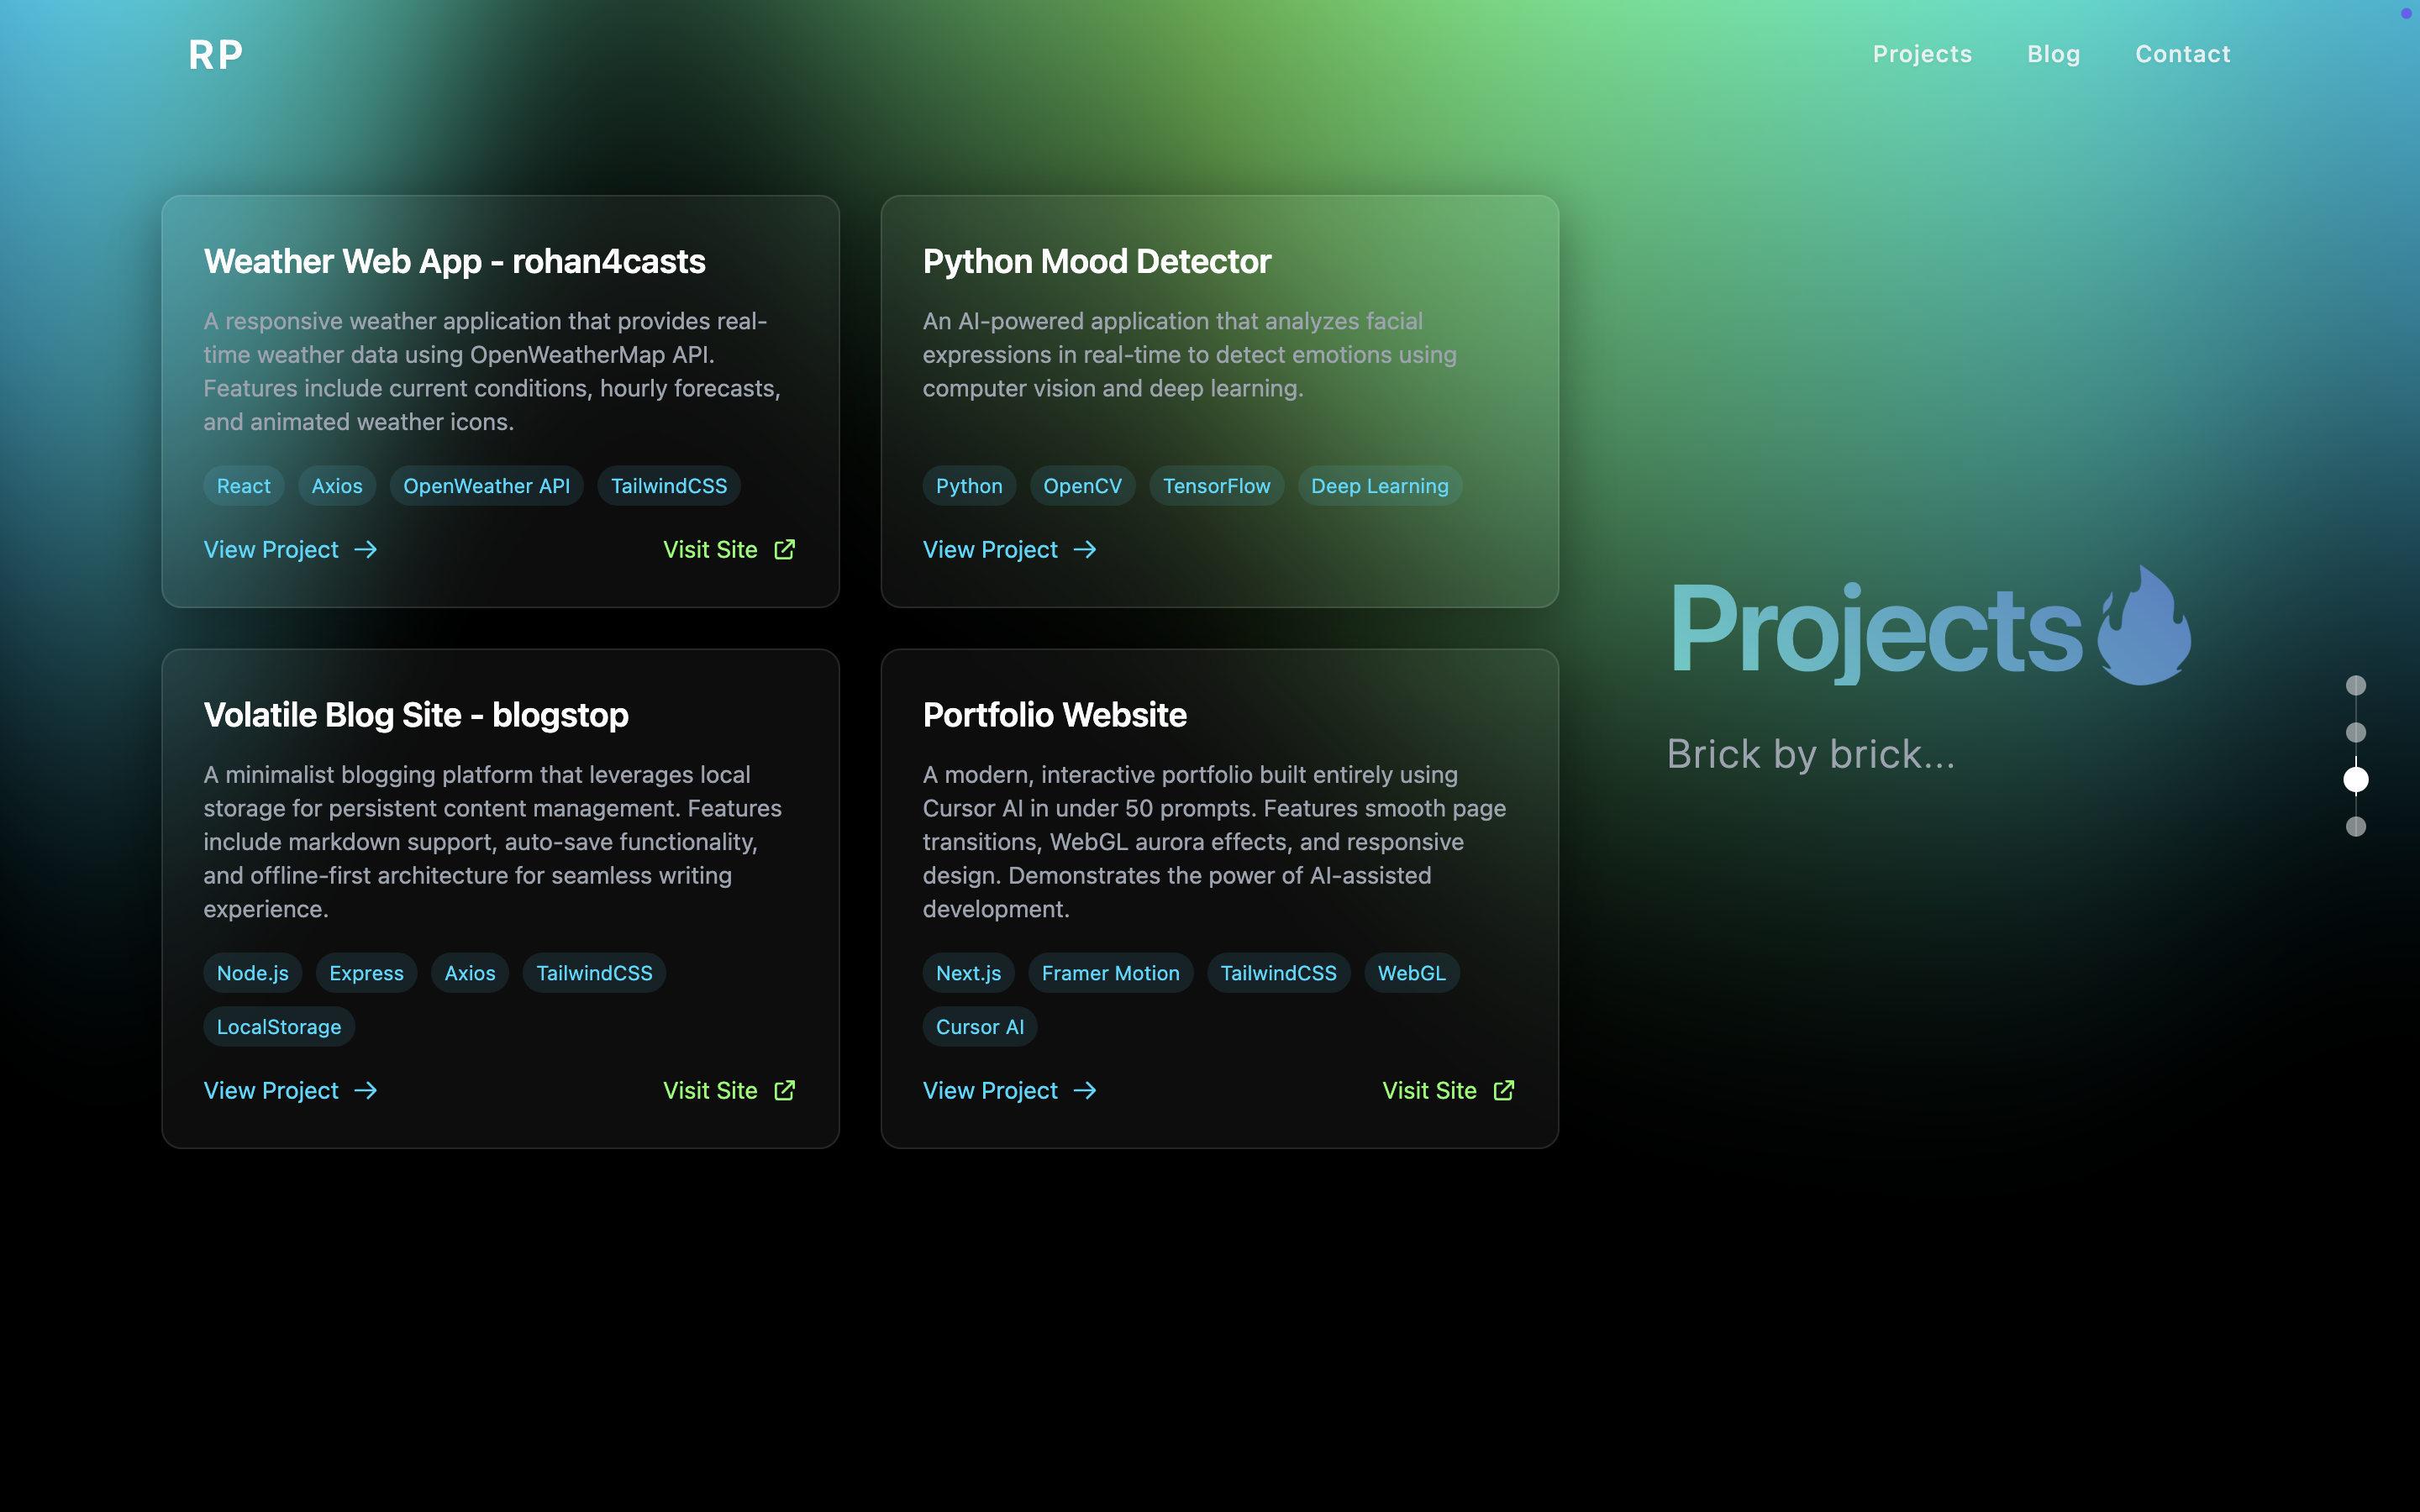Click arrow icon on Python Mood Detector card
This screenshot has width=2420, height=1512.
click(x=1085, y=550)
